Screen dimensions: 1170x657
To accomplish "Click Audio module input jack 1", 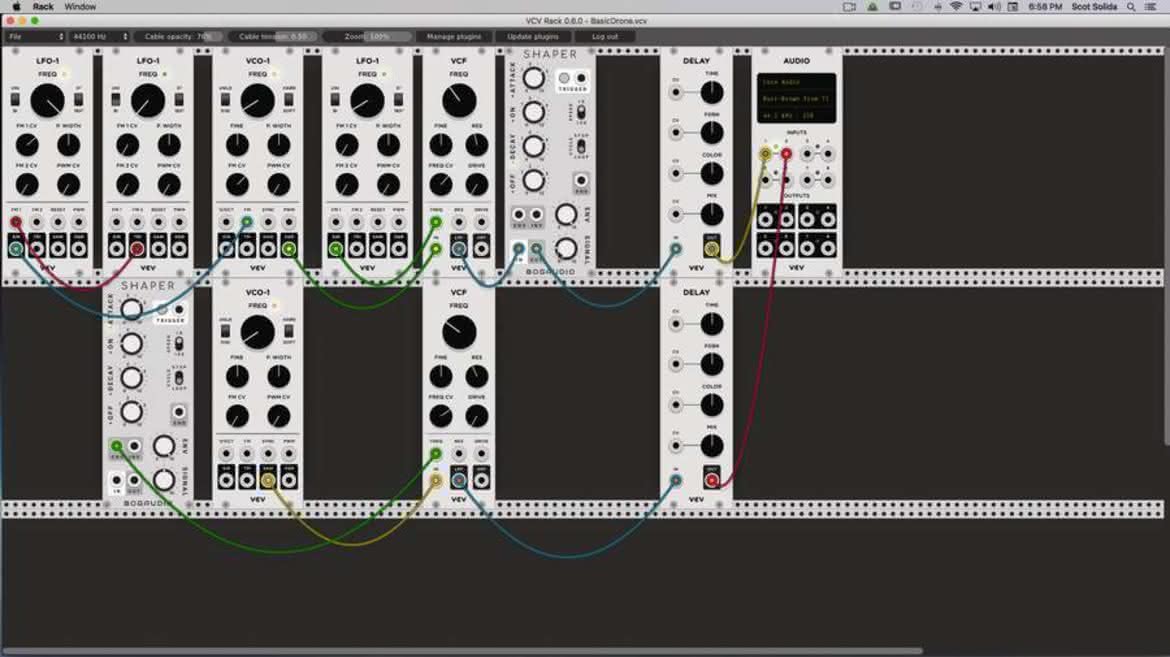I will (x=765, y=154).
